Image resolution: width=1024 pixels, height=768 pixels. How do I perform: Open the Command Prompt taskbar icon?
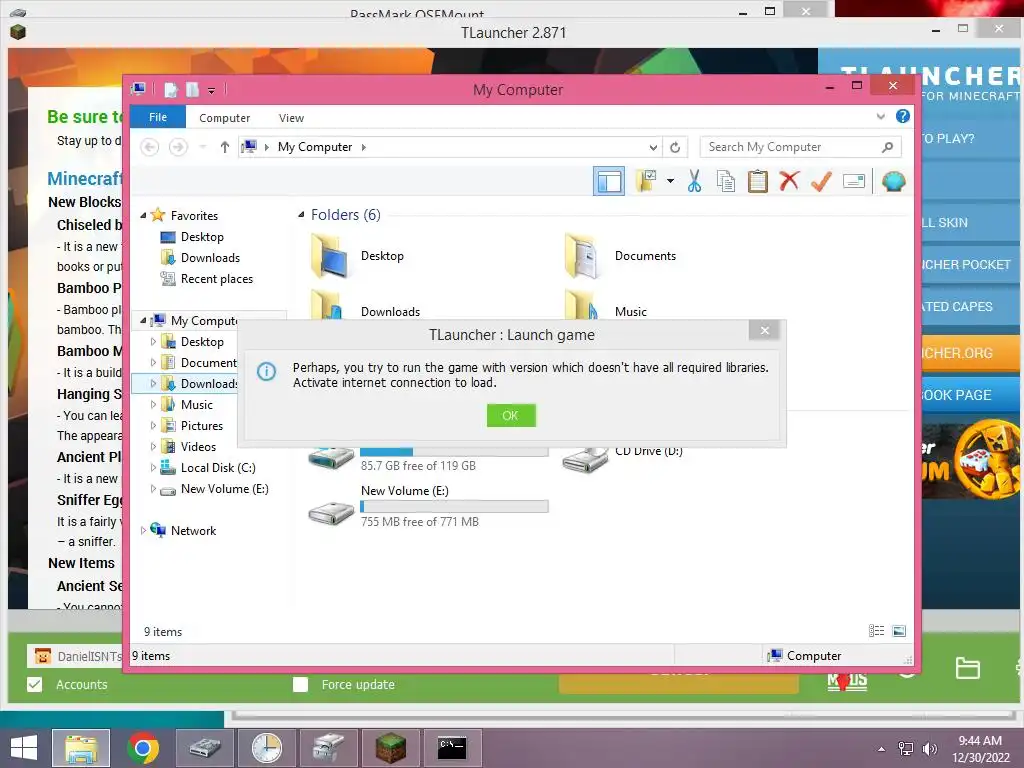[x=452, y=748]
